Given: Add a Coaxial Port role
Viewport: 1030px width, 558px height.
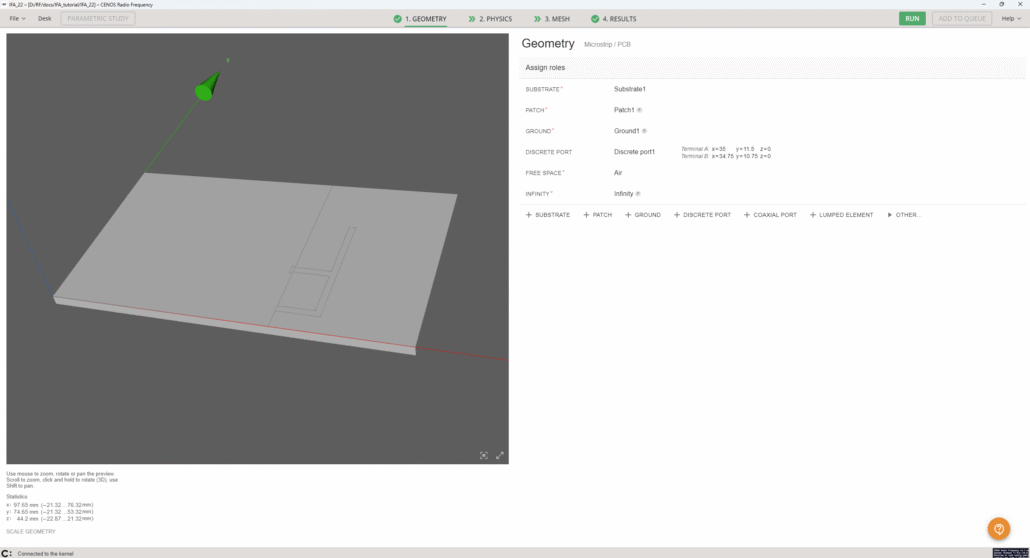Looking at the screenshot, I should click(x=770, y=215).
